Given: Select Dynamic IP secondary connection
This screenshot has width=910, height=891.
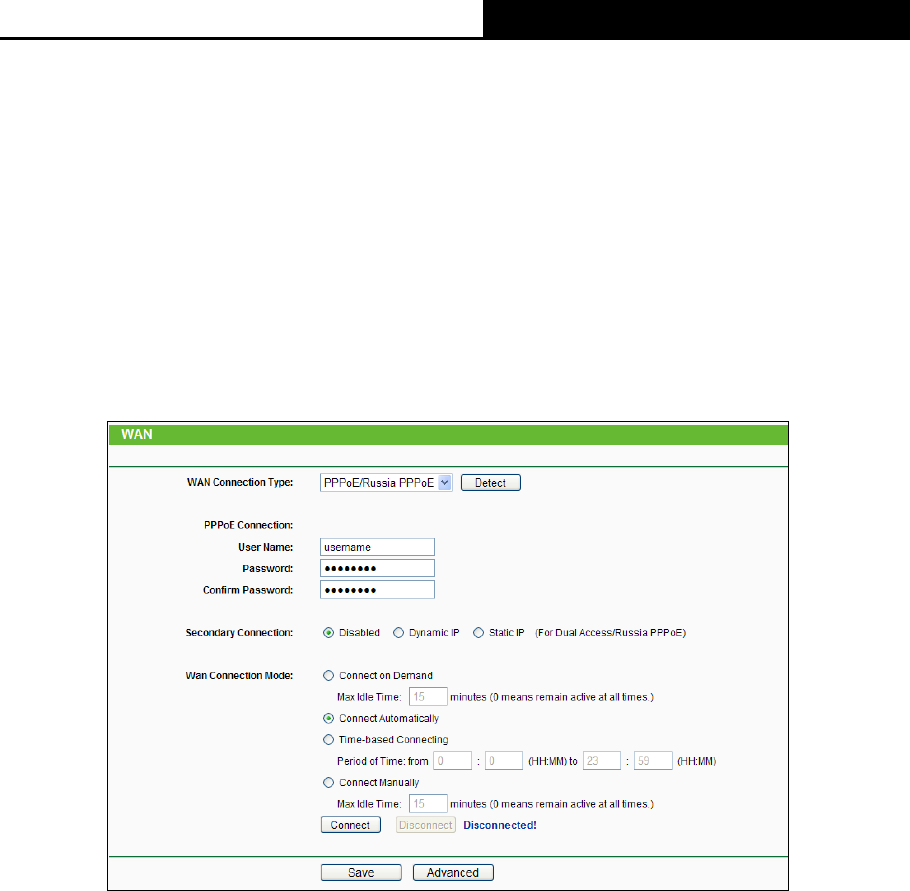Looking at the screenshot, I should point(398,633).
